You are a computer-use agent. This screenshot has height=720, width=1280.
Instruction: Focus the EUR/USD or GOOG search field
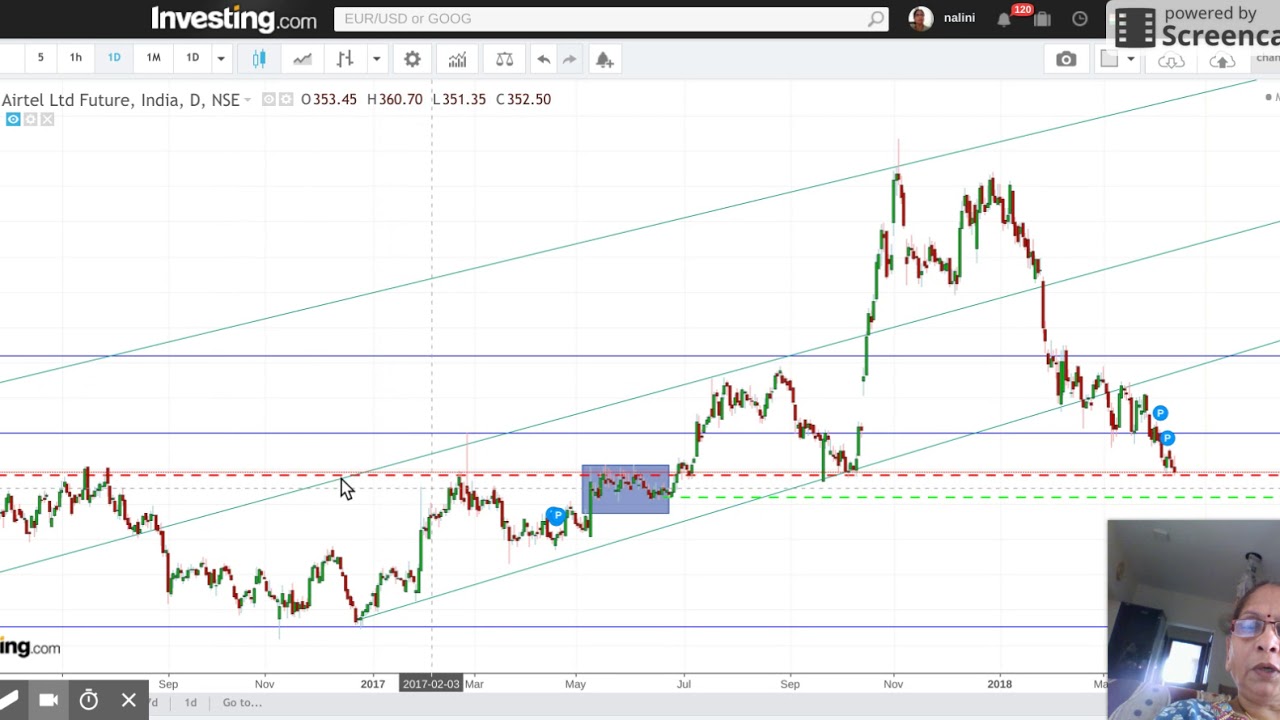tap(611, 18)
